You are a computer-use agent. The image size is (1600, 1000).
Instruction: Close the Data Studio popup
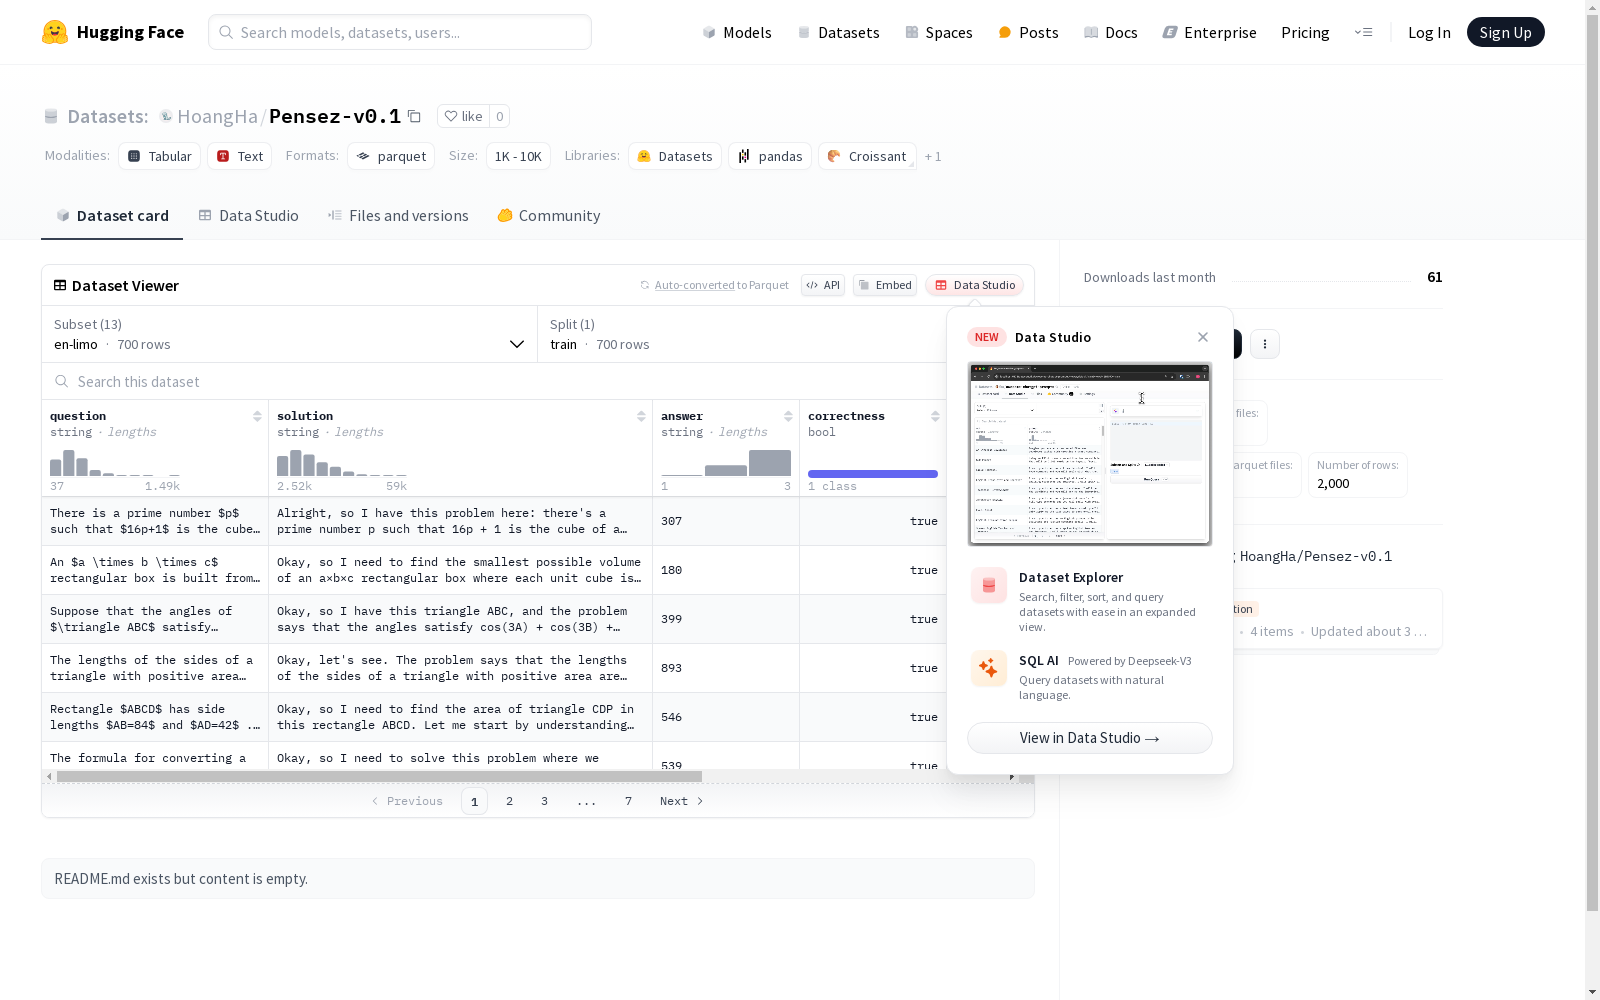(x=1203, y=337)
